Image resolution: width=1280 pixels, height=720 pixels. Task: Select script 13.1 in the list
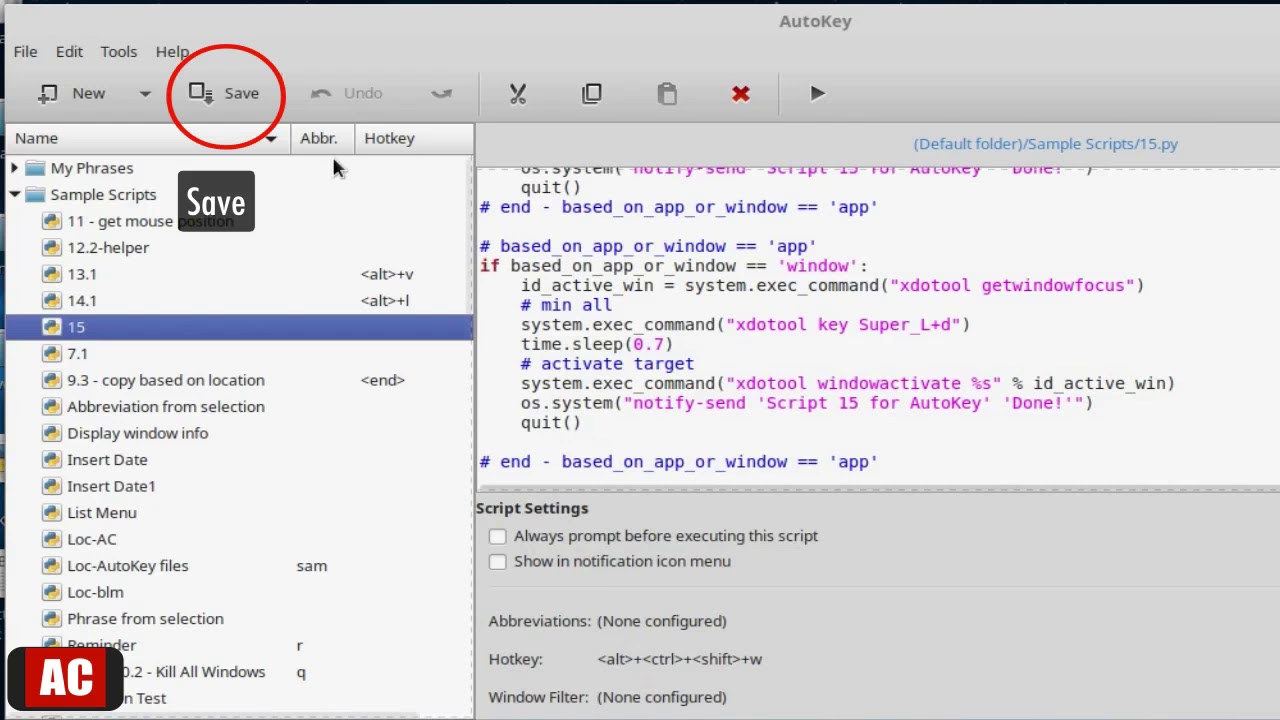82,274
